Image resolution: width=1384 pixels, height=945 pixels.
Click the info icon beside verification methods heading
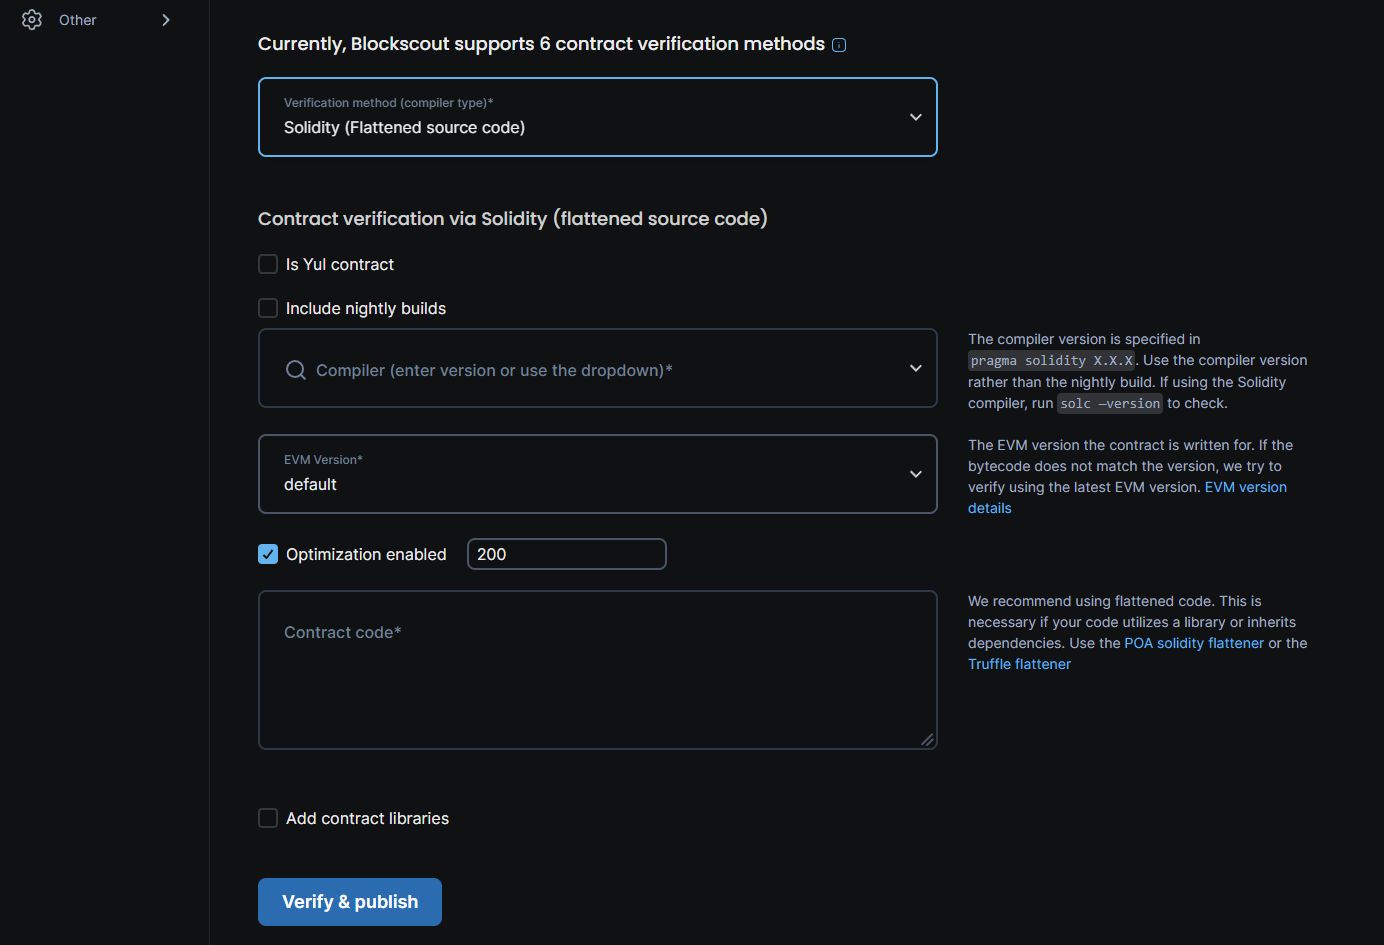click(839, 45)
